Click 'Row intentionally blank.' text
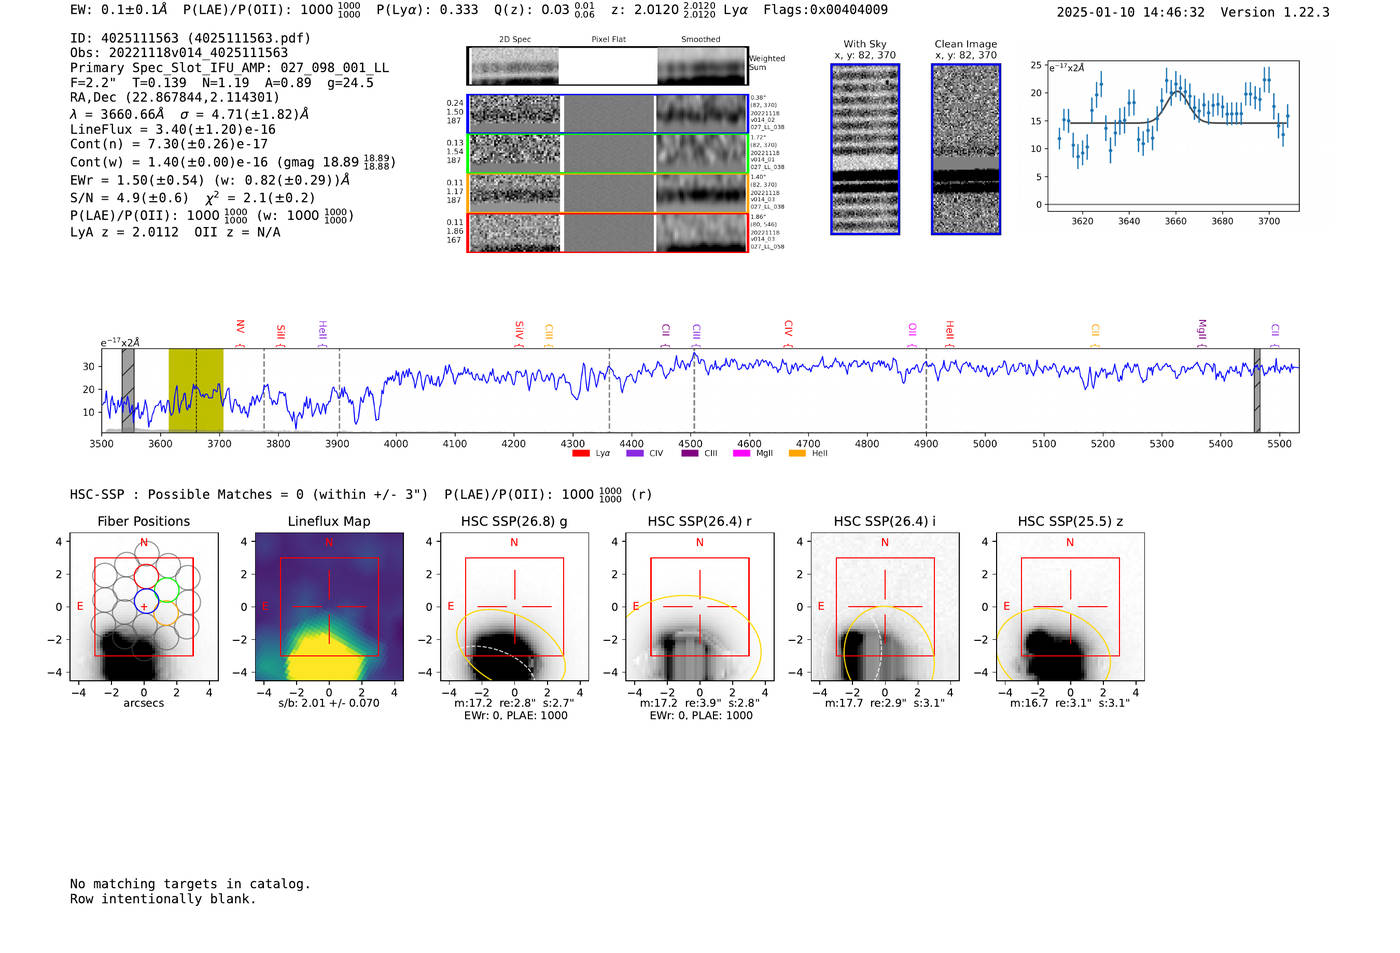 (163, 899)
